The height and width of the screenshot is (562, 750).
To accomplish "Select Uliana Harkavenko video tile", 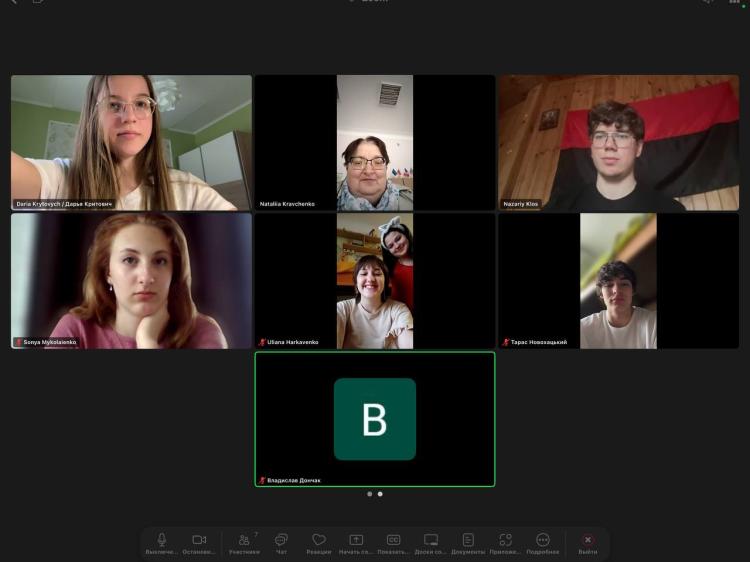I will tap(375, 281).
